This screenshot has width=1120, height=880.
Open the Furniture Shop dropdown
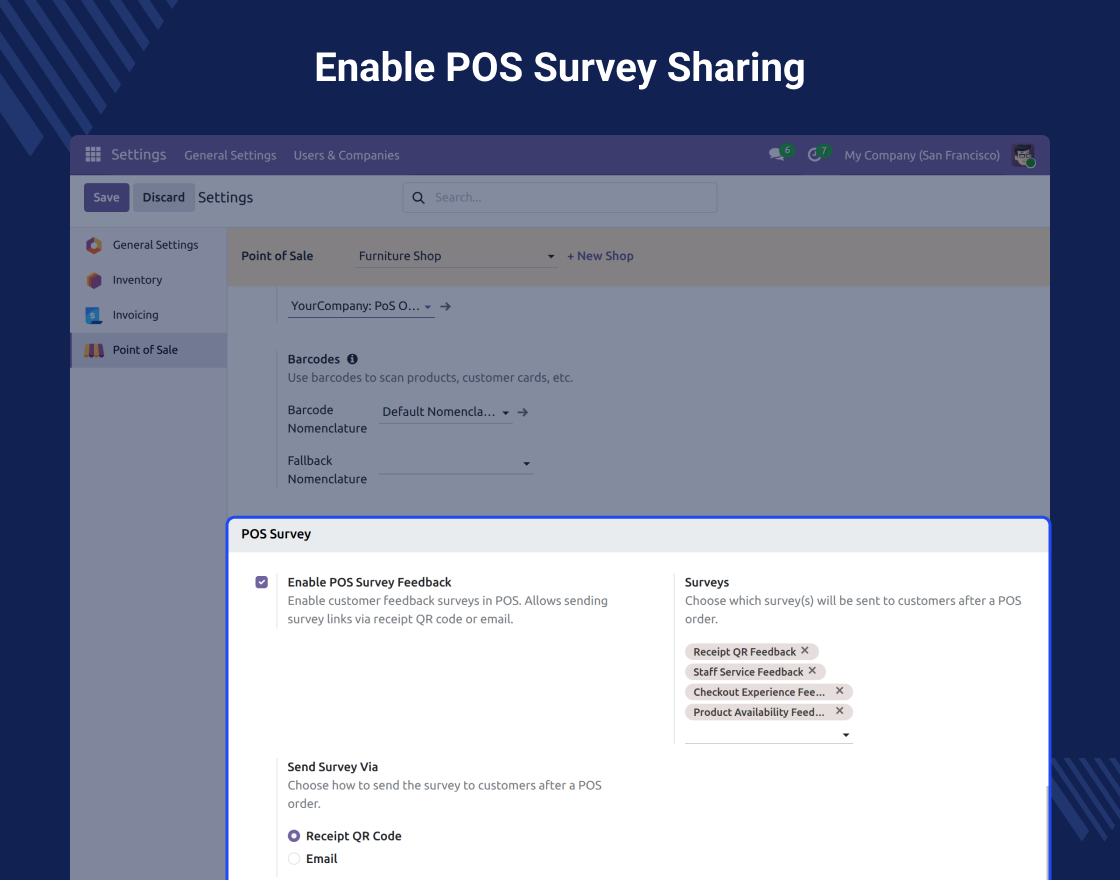pos(456,256)
